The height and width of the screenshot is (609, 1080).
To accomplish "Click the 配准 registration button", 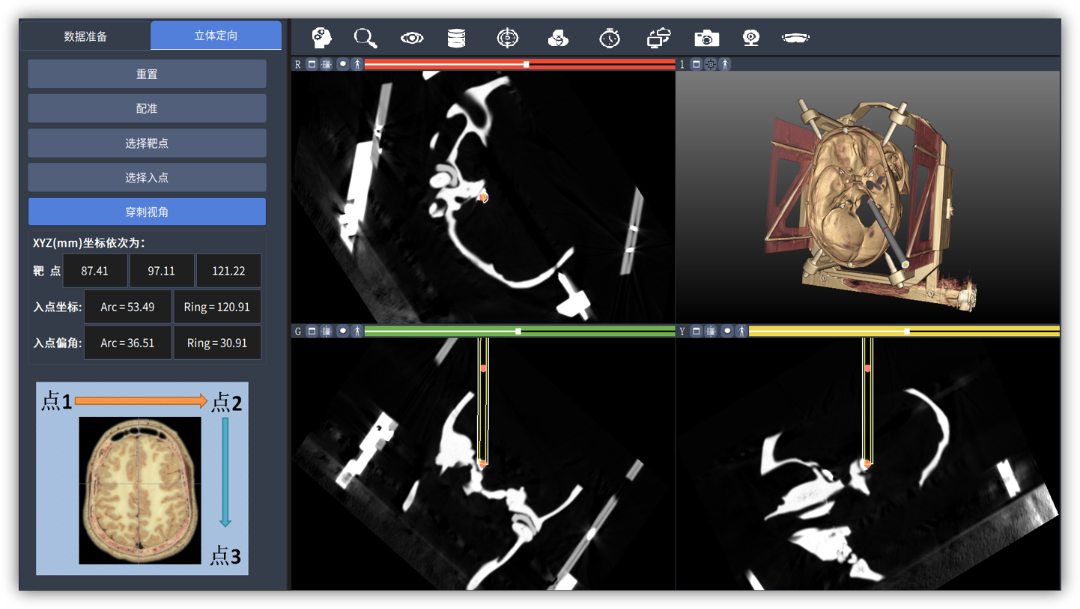I will (x=147, y=108).
